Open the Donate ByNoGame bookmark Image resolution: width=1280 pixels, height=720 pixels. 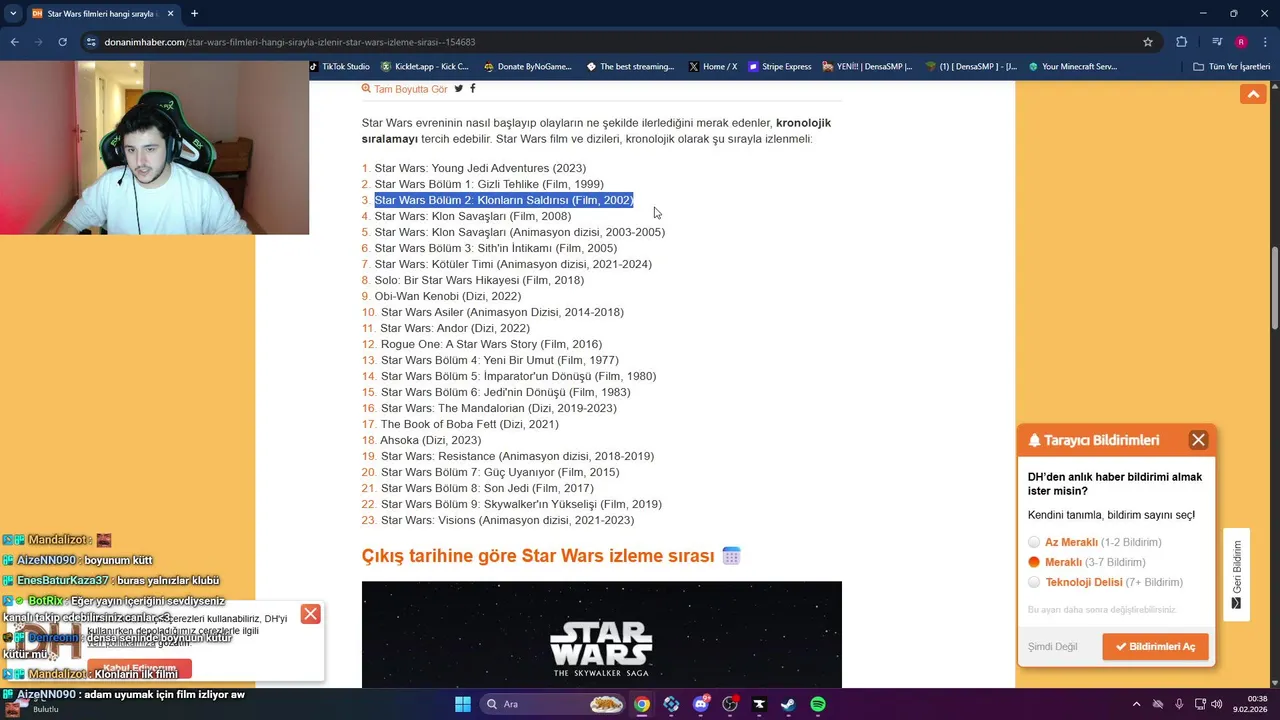[527, 67]
